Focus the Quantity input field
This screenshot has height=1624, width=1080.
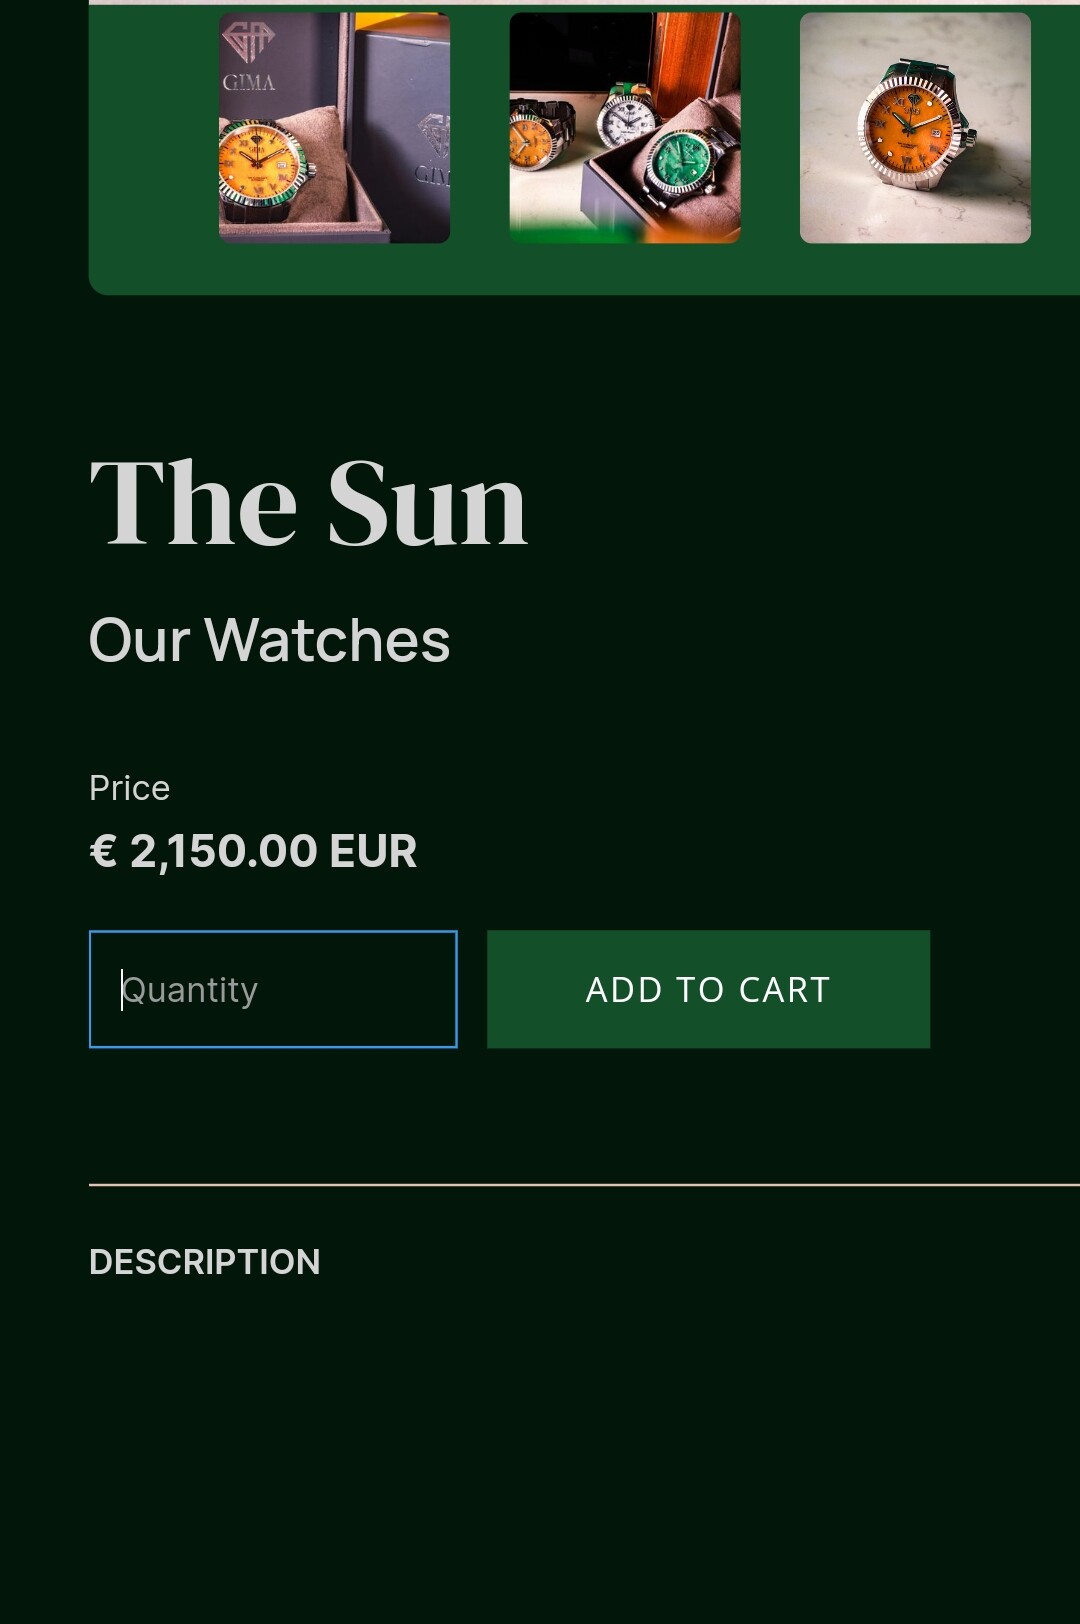coord(273,989)
